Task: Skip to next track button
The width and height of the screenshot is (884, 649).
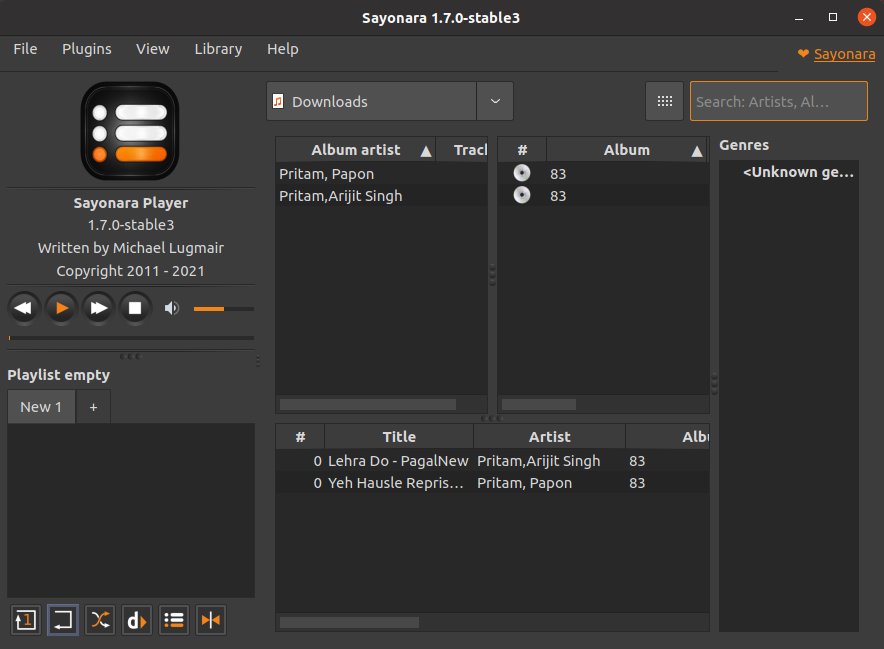Action: (x=98, y=308)
